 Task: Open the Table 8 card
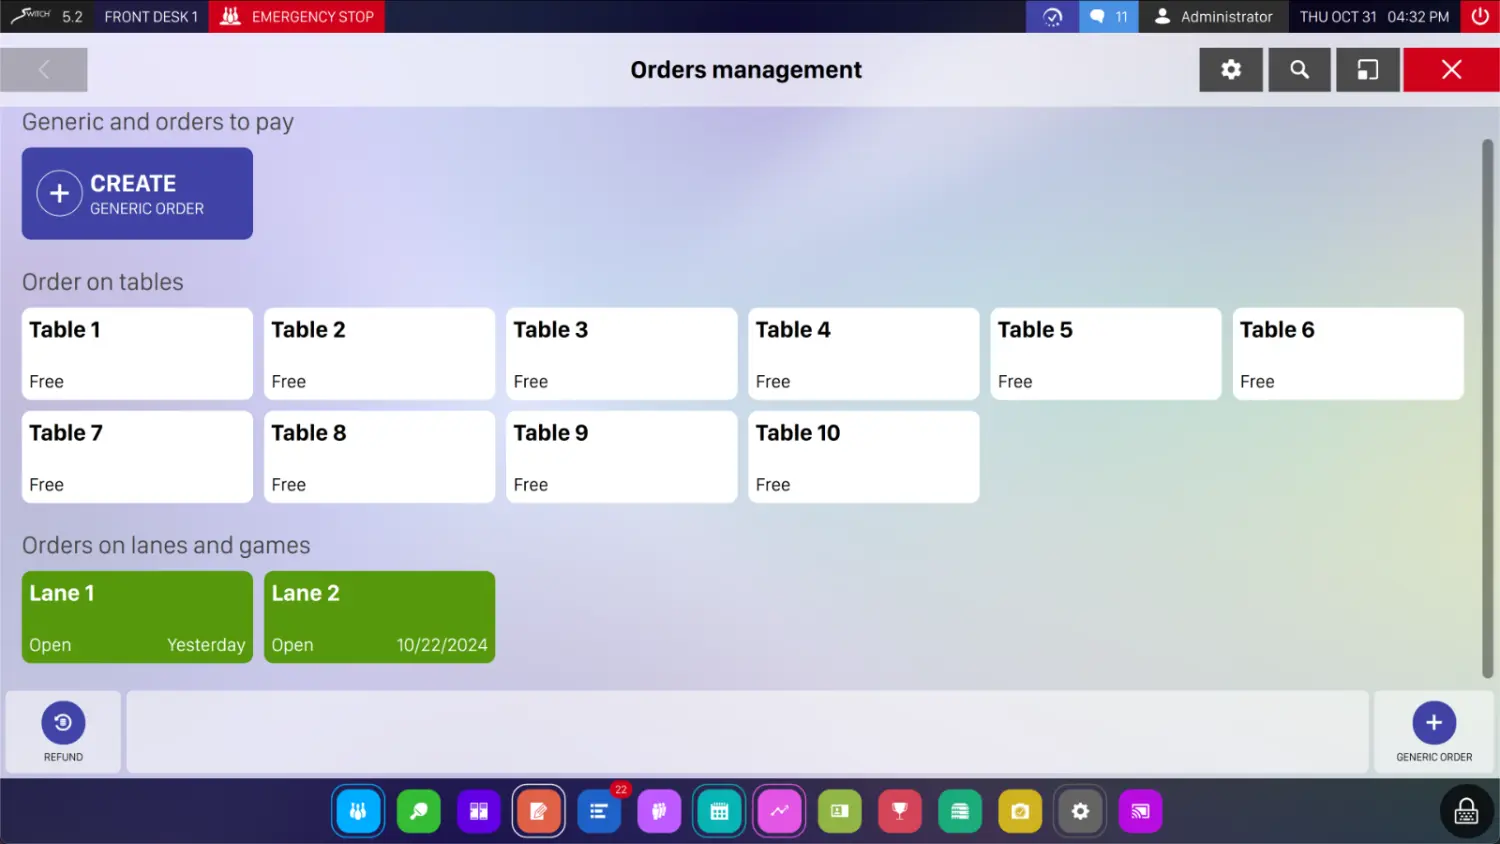pyautogui.click(x=379, y=457)
